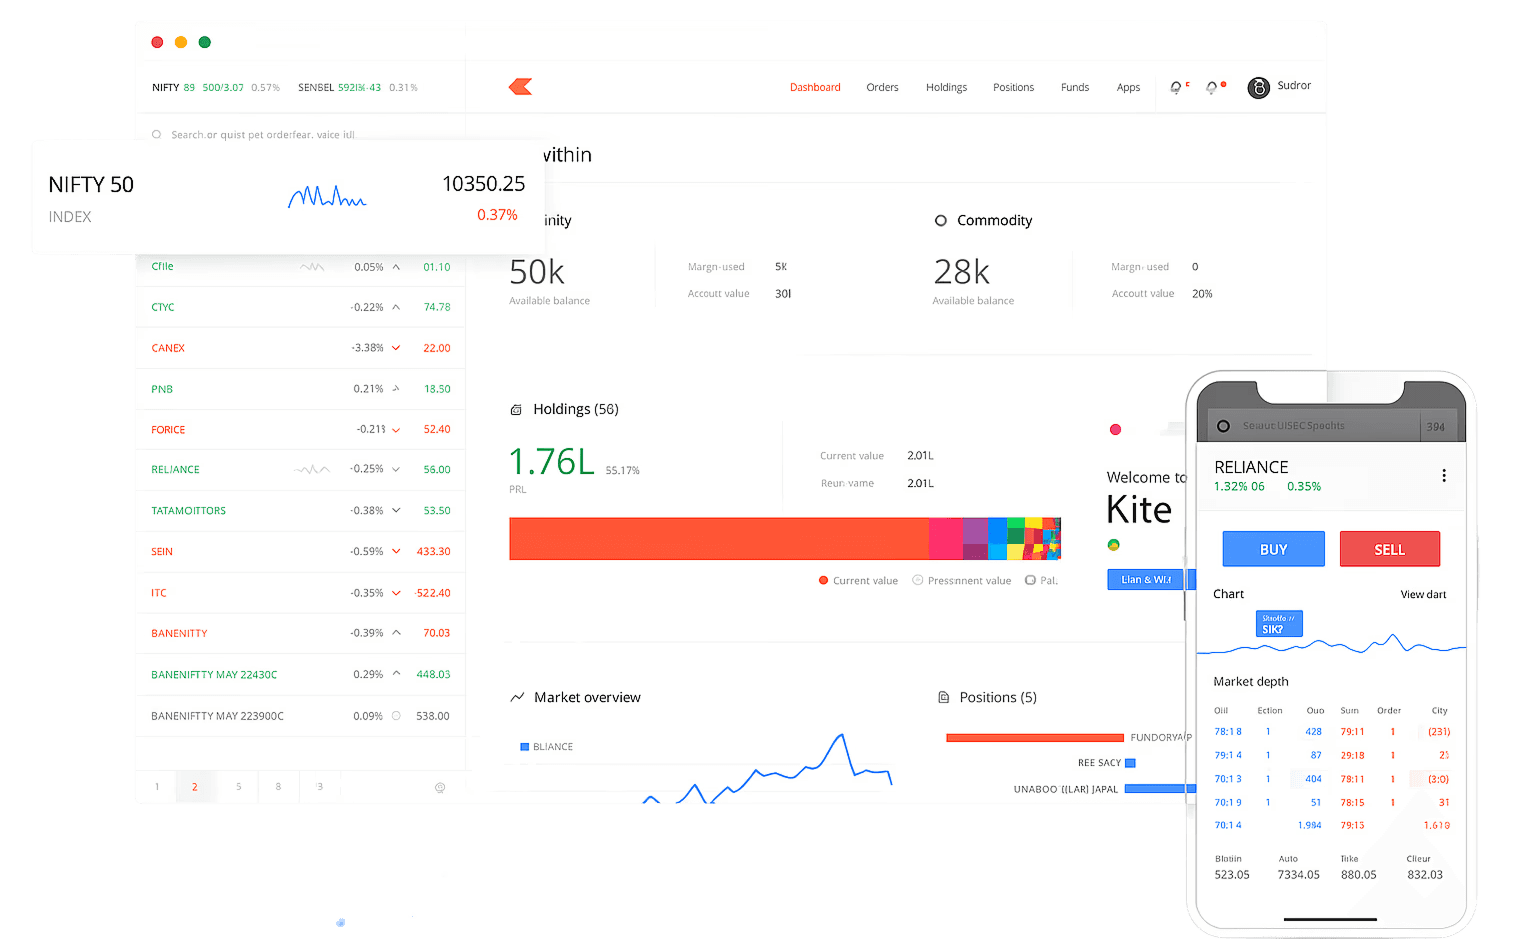Click the NIFTY 50 sparkline chart
1536x939 pixels.
327,196
